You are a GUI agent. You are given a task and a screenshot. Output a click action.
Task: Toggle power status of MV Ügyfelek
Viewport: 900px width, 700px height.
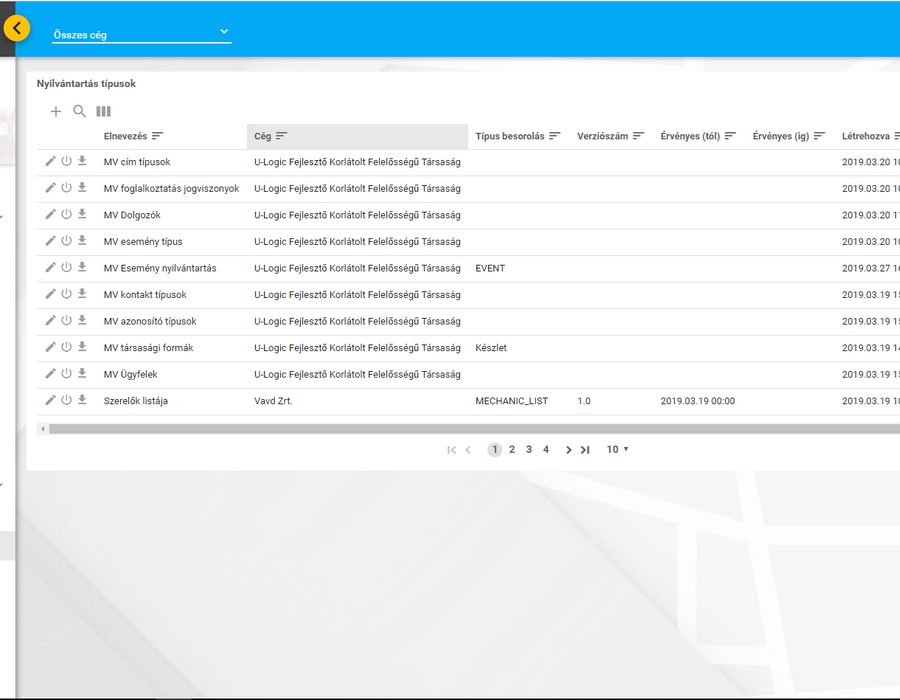point(67,374)
